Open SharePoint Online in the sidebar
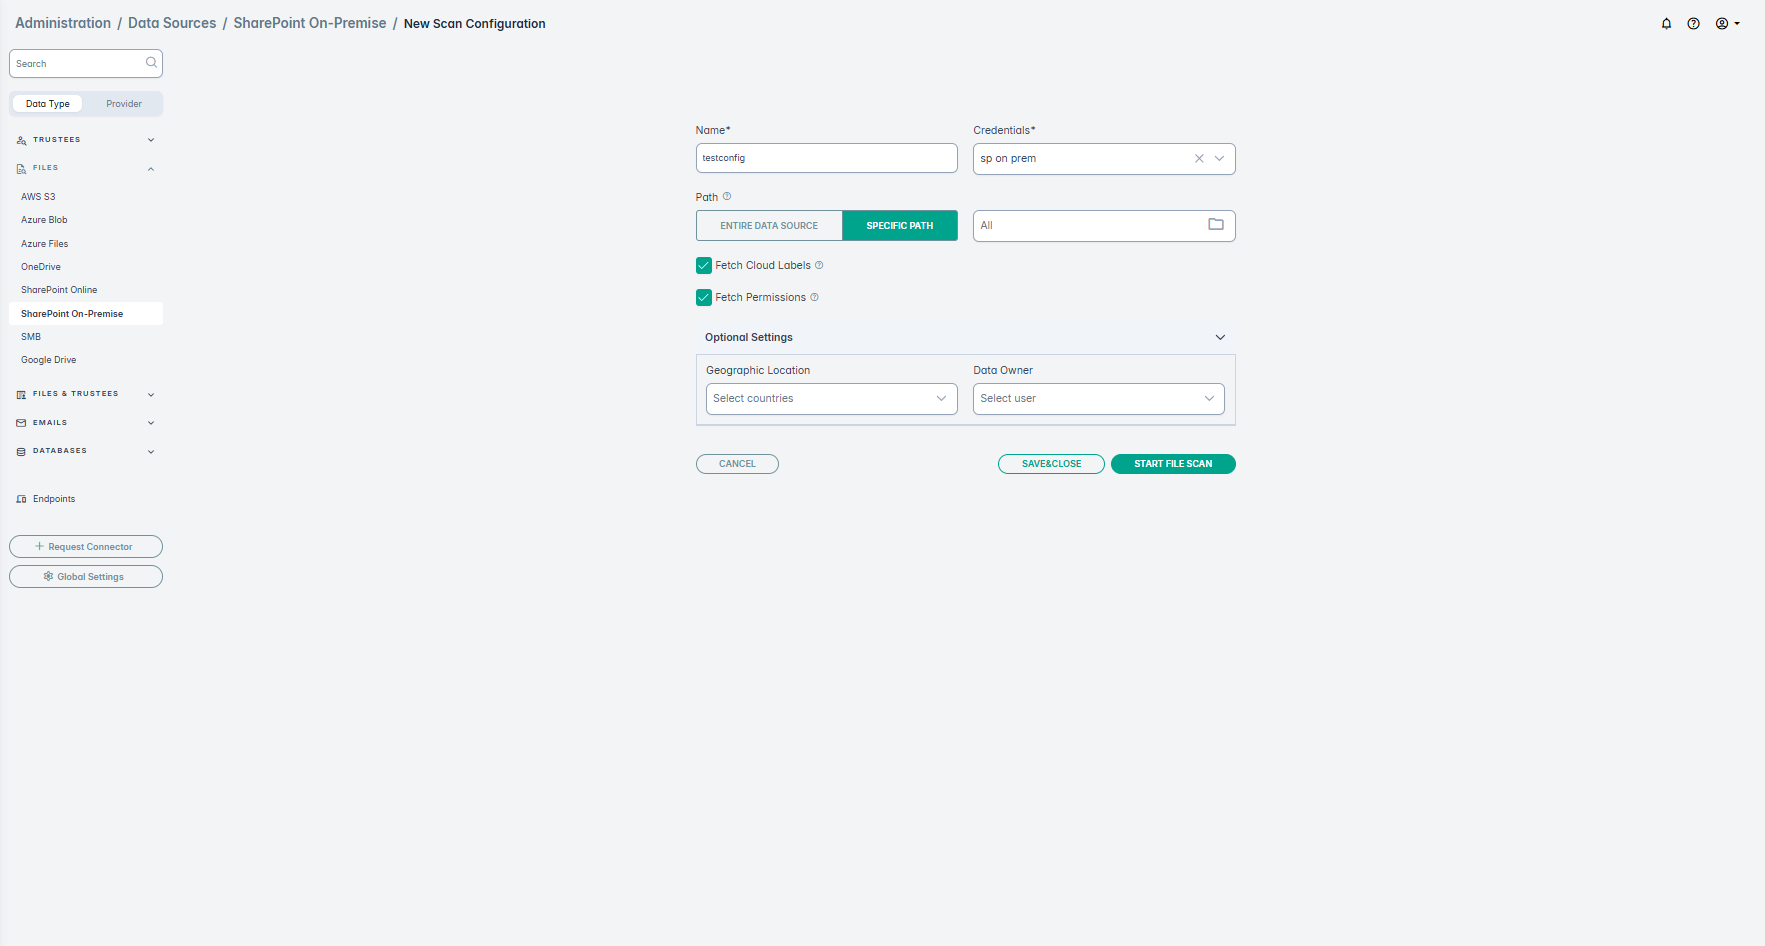The width and height of the screenshot is (1765, 946). (59, 290)
